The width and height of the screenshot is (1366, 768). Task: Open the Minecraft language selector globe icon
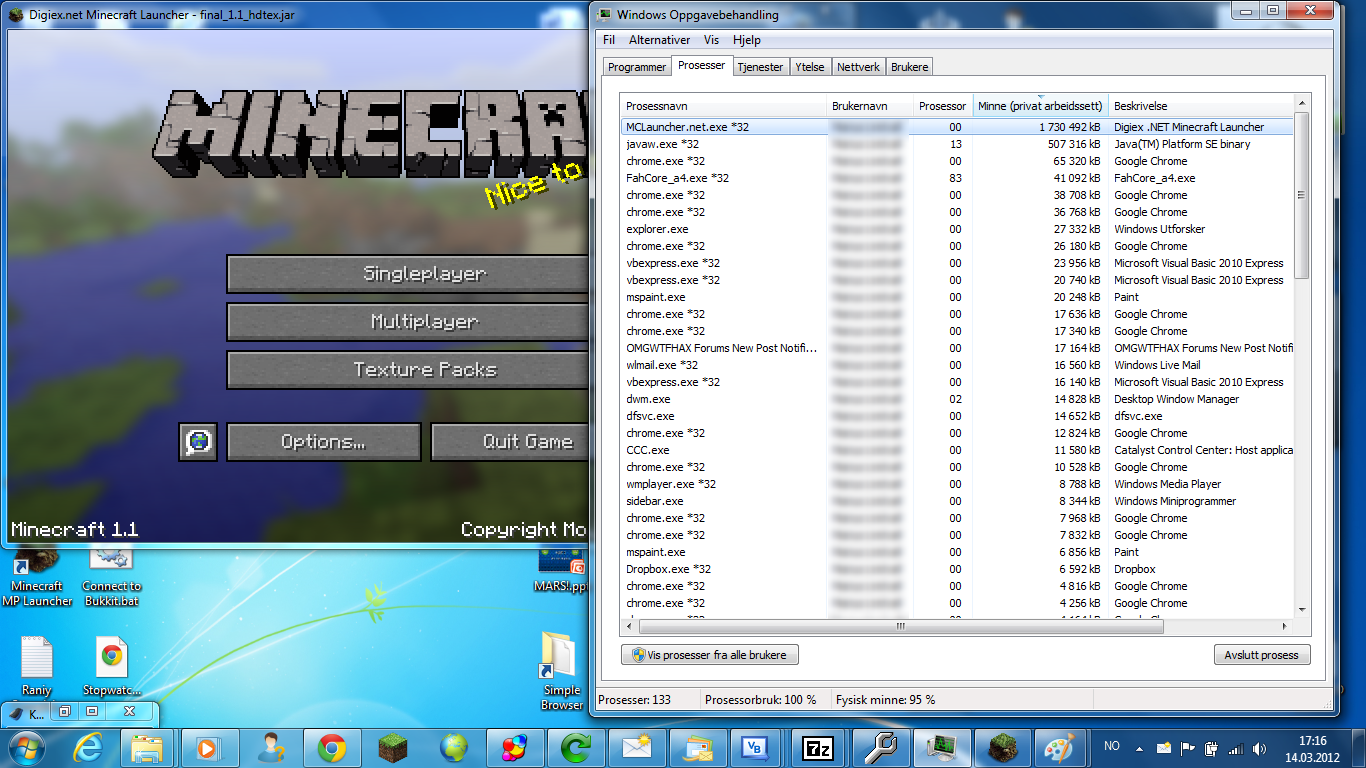point(198,442)
